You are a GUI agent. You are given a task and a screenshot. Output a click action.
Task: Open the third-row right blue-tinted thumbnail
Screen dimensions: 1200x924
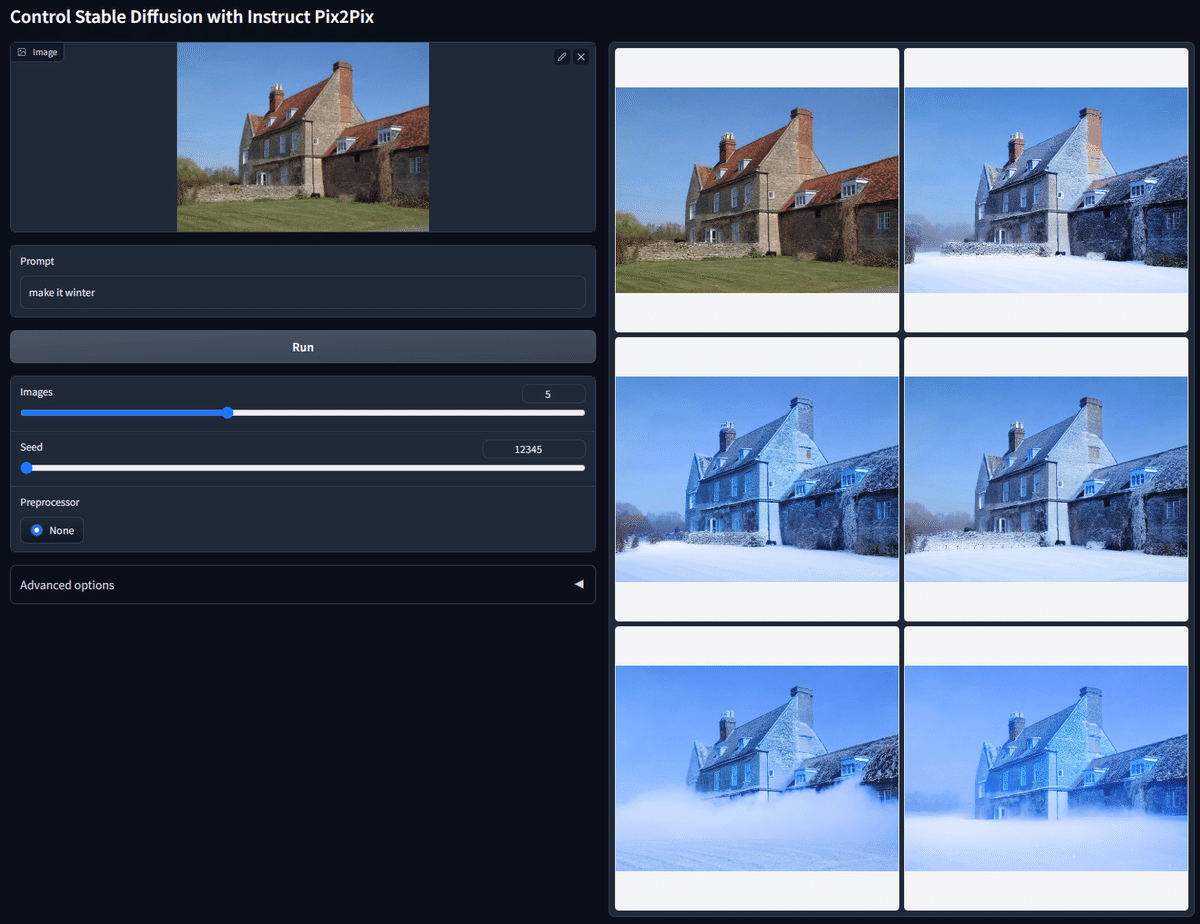tap(1046, 768)
